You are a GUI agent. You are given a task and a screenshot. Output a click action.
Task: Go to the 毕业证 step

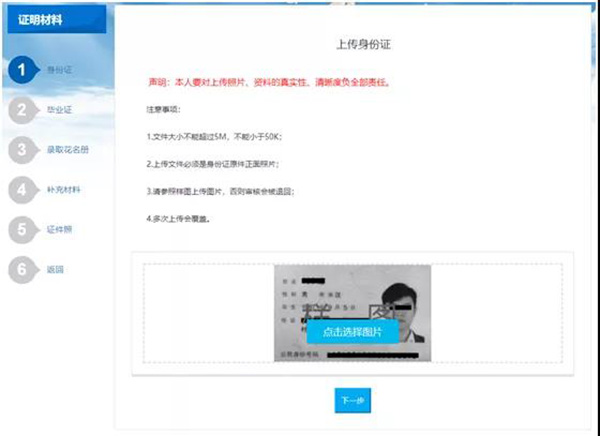pos(59,110)
